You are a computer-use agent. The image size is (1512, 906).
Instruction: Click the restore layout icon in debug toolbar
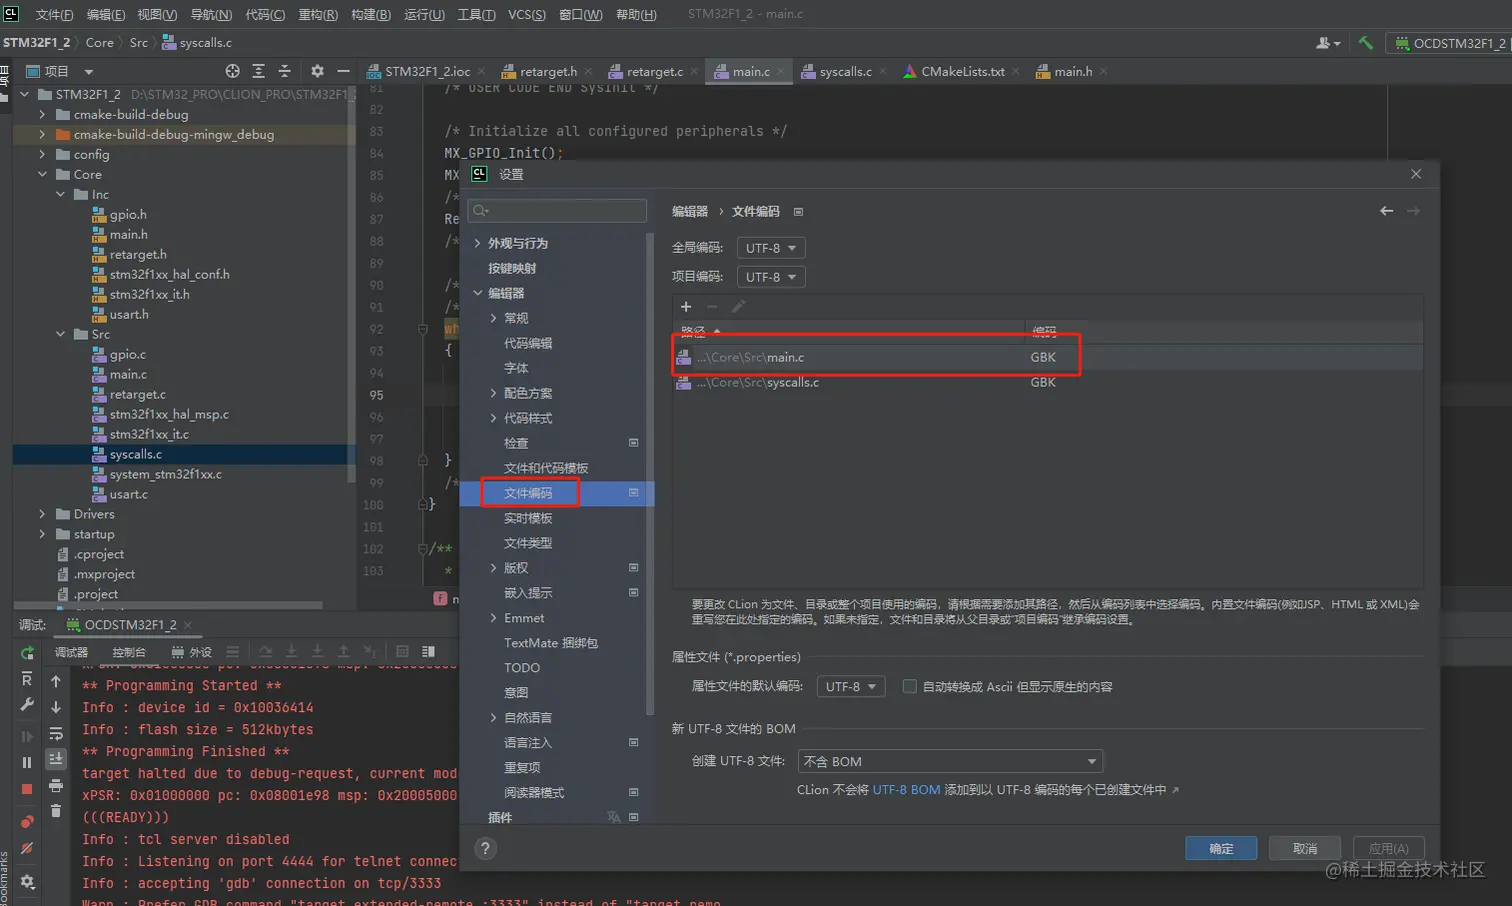(428, 652)
